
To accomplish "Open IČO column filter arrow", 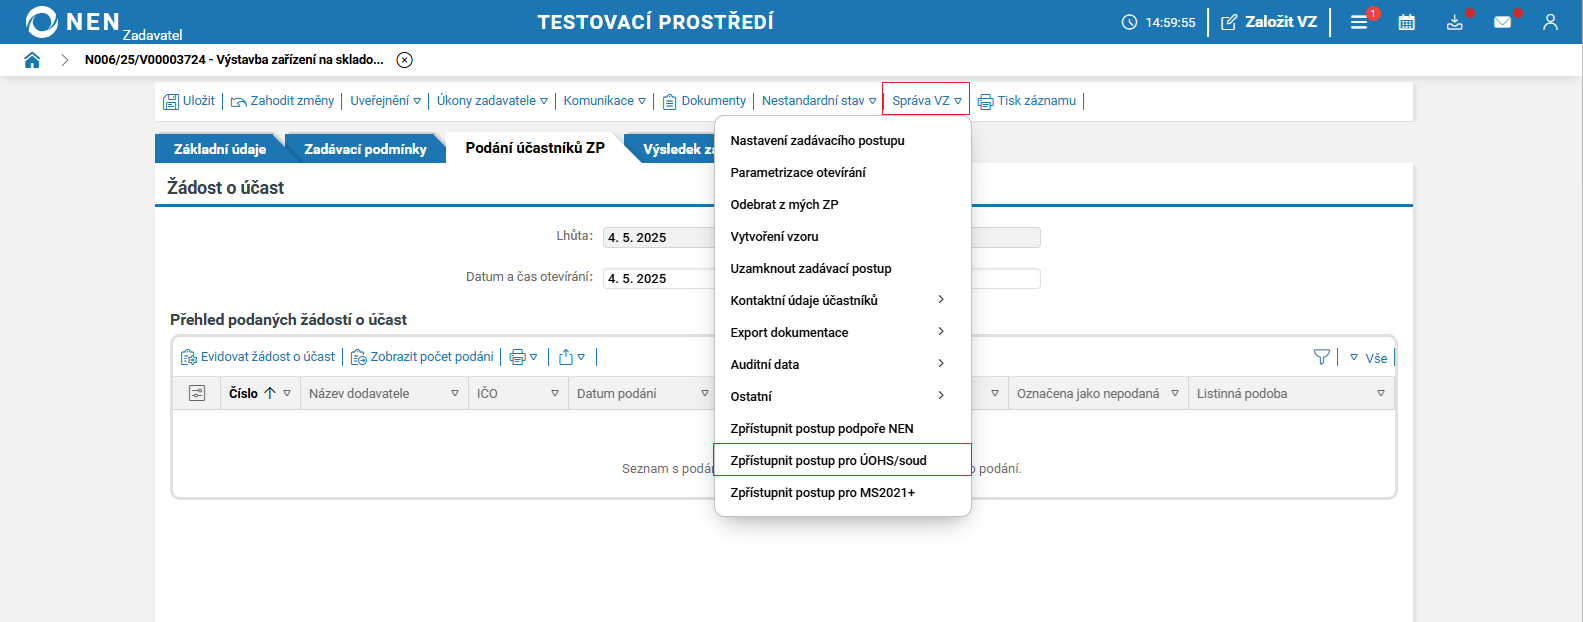I will tap(555, 394).
